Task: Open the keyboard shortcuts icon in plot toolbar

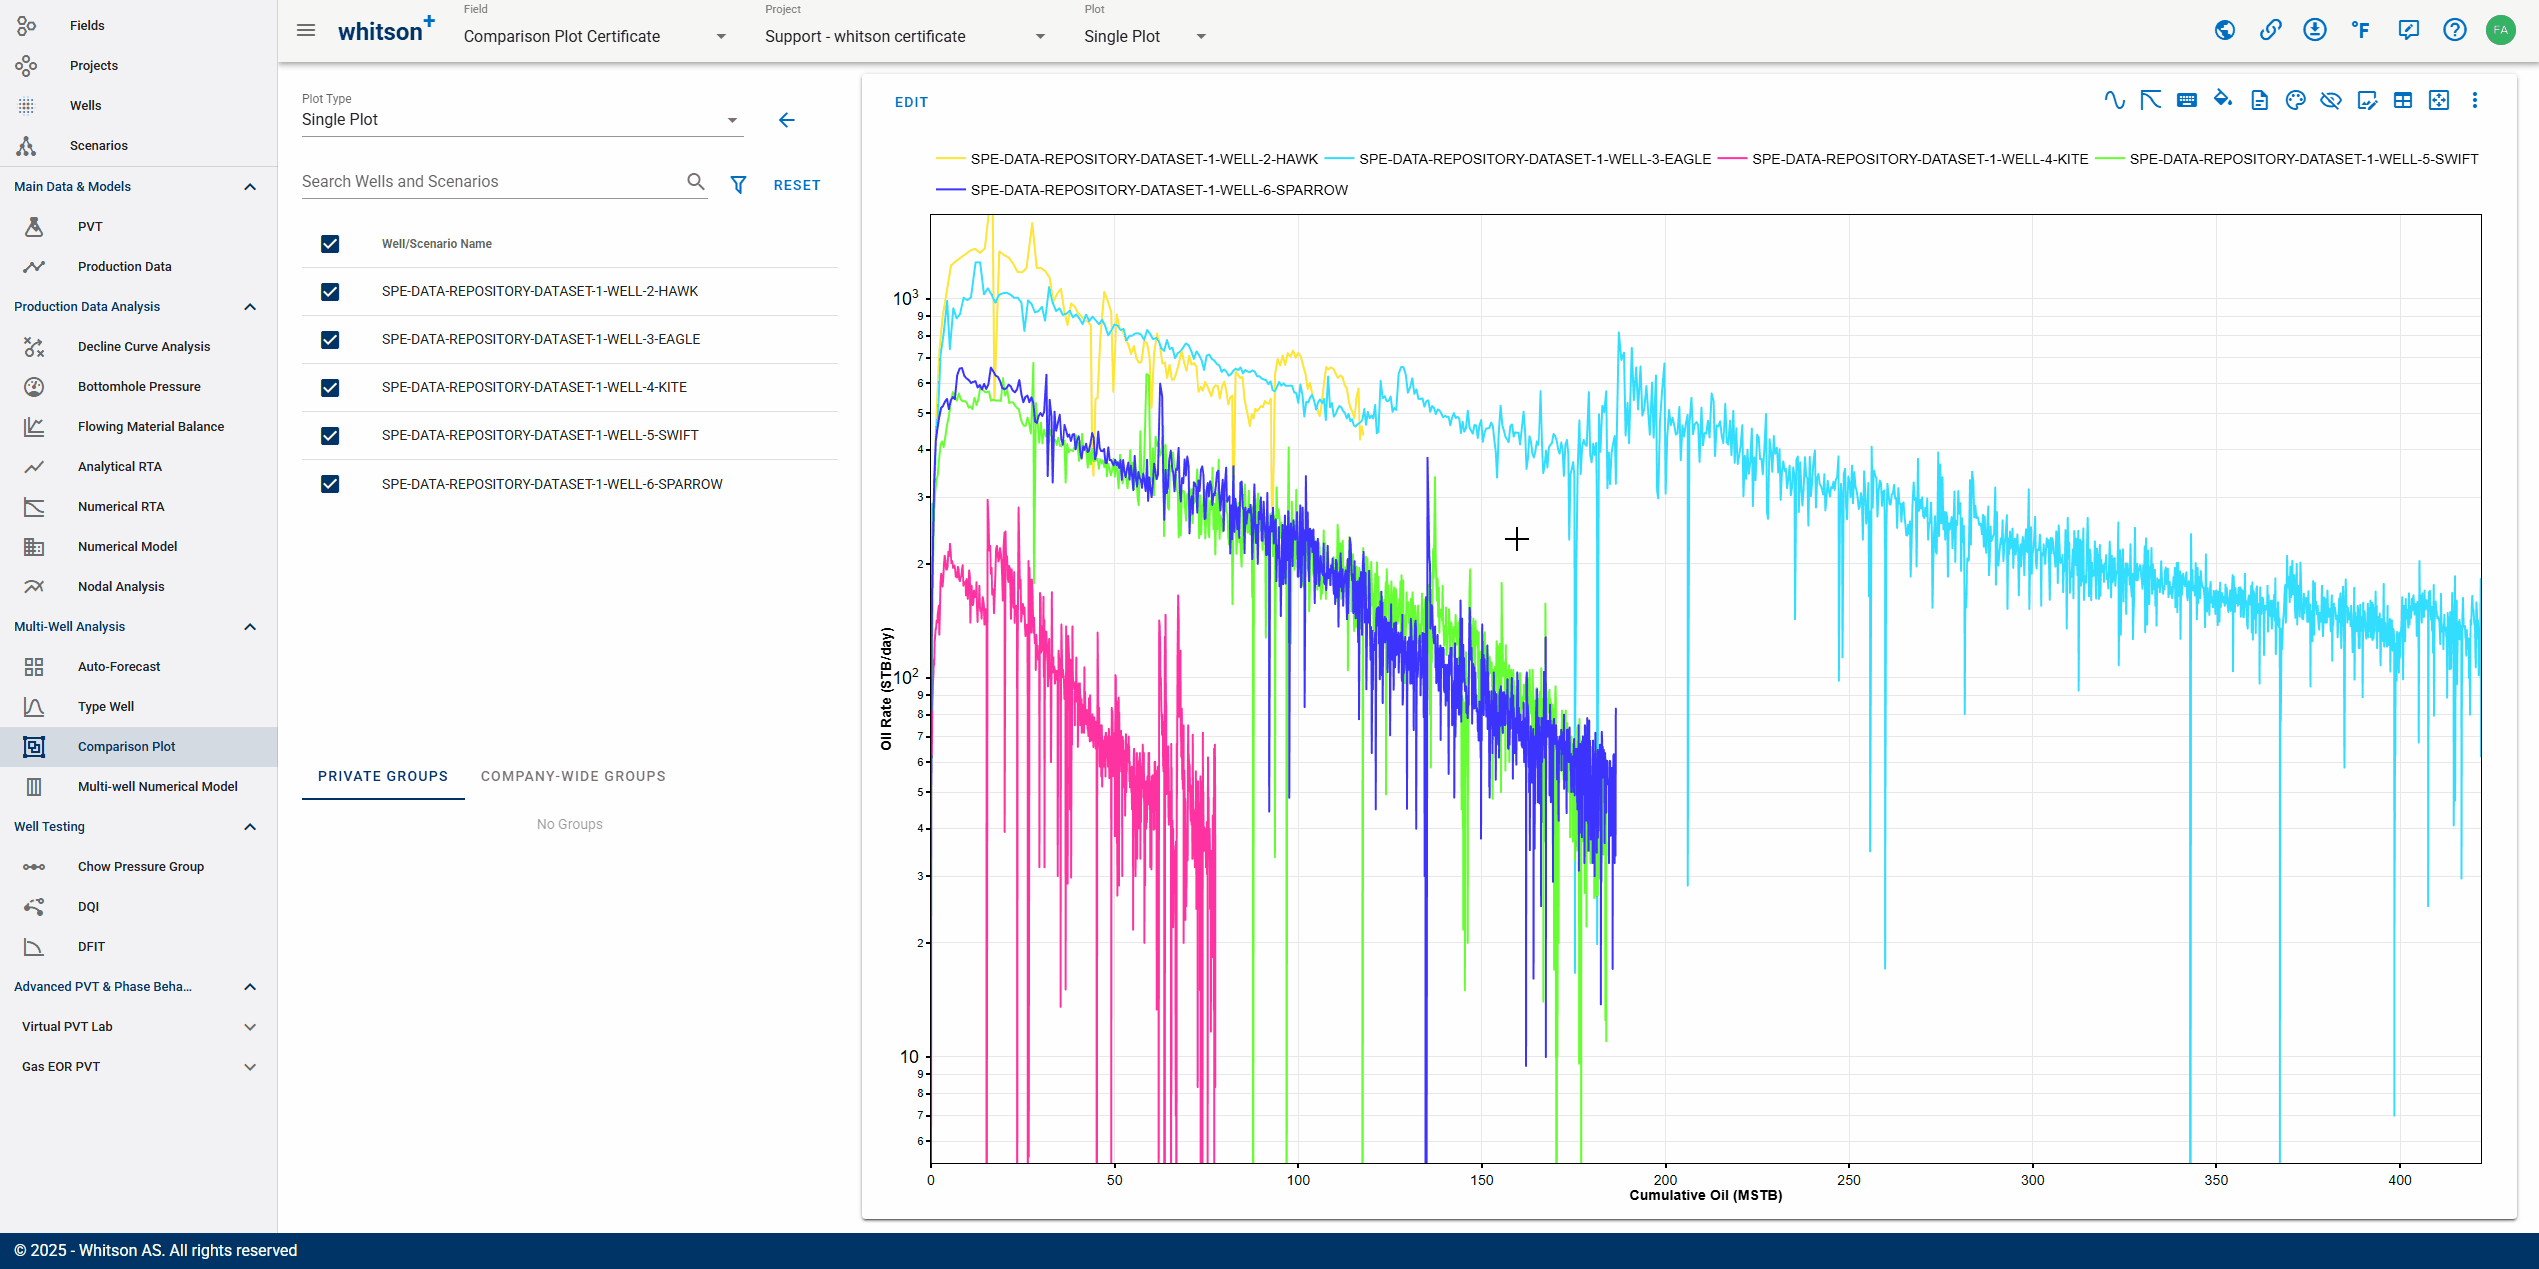Action: coord(2187,100)
